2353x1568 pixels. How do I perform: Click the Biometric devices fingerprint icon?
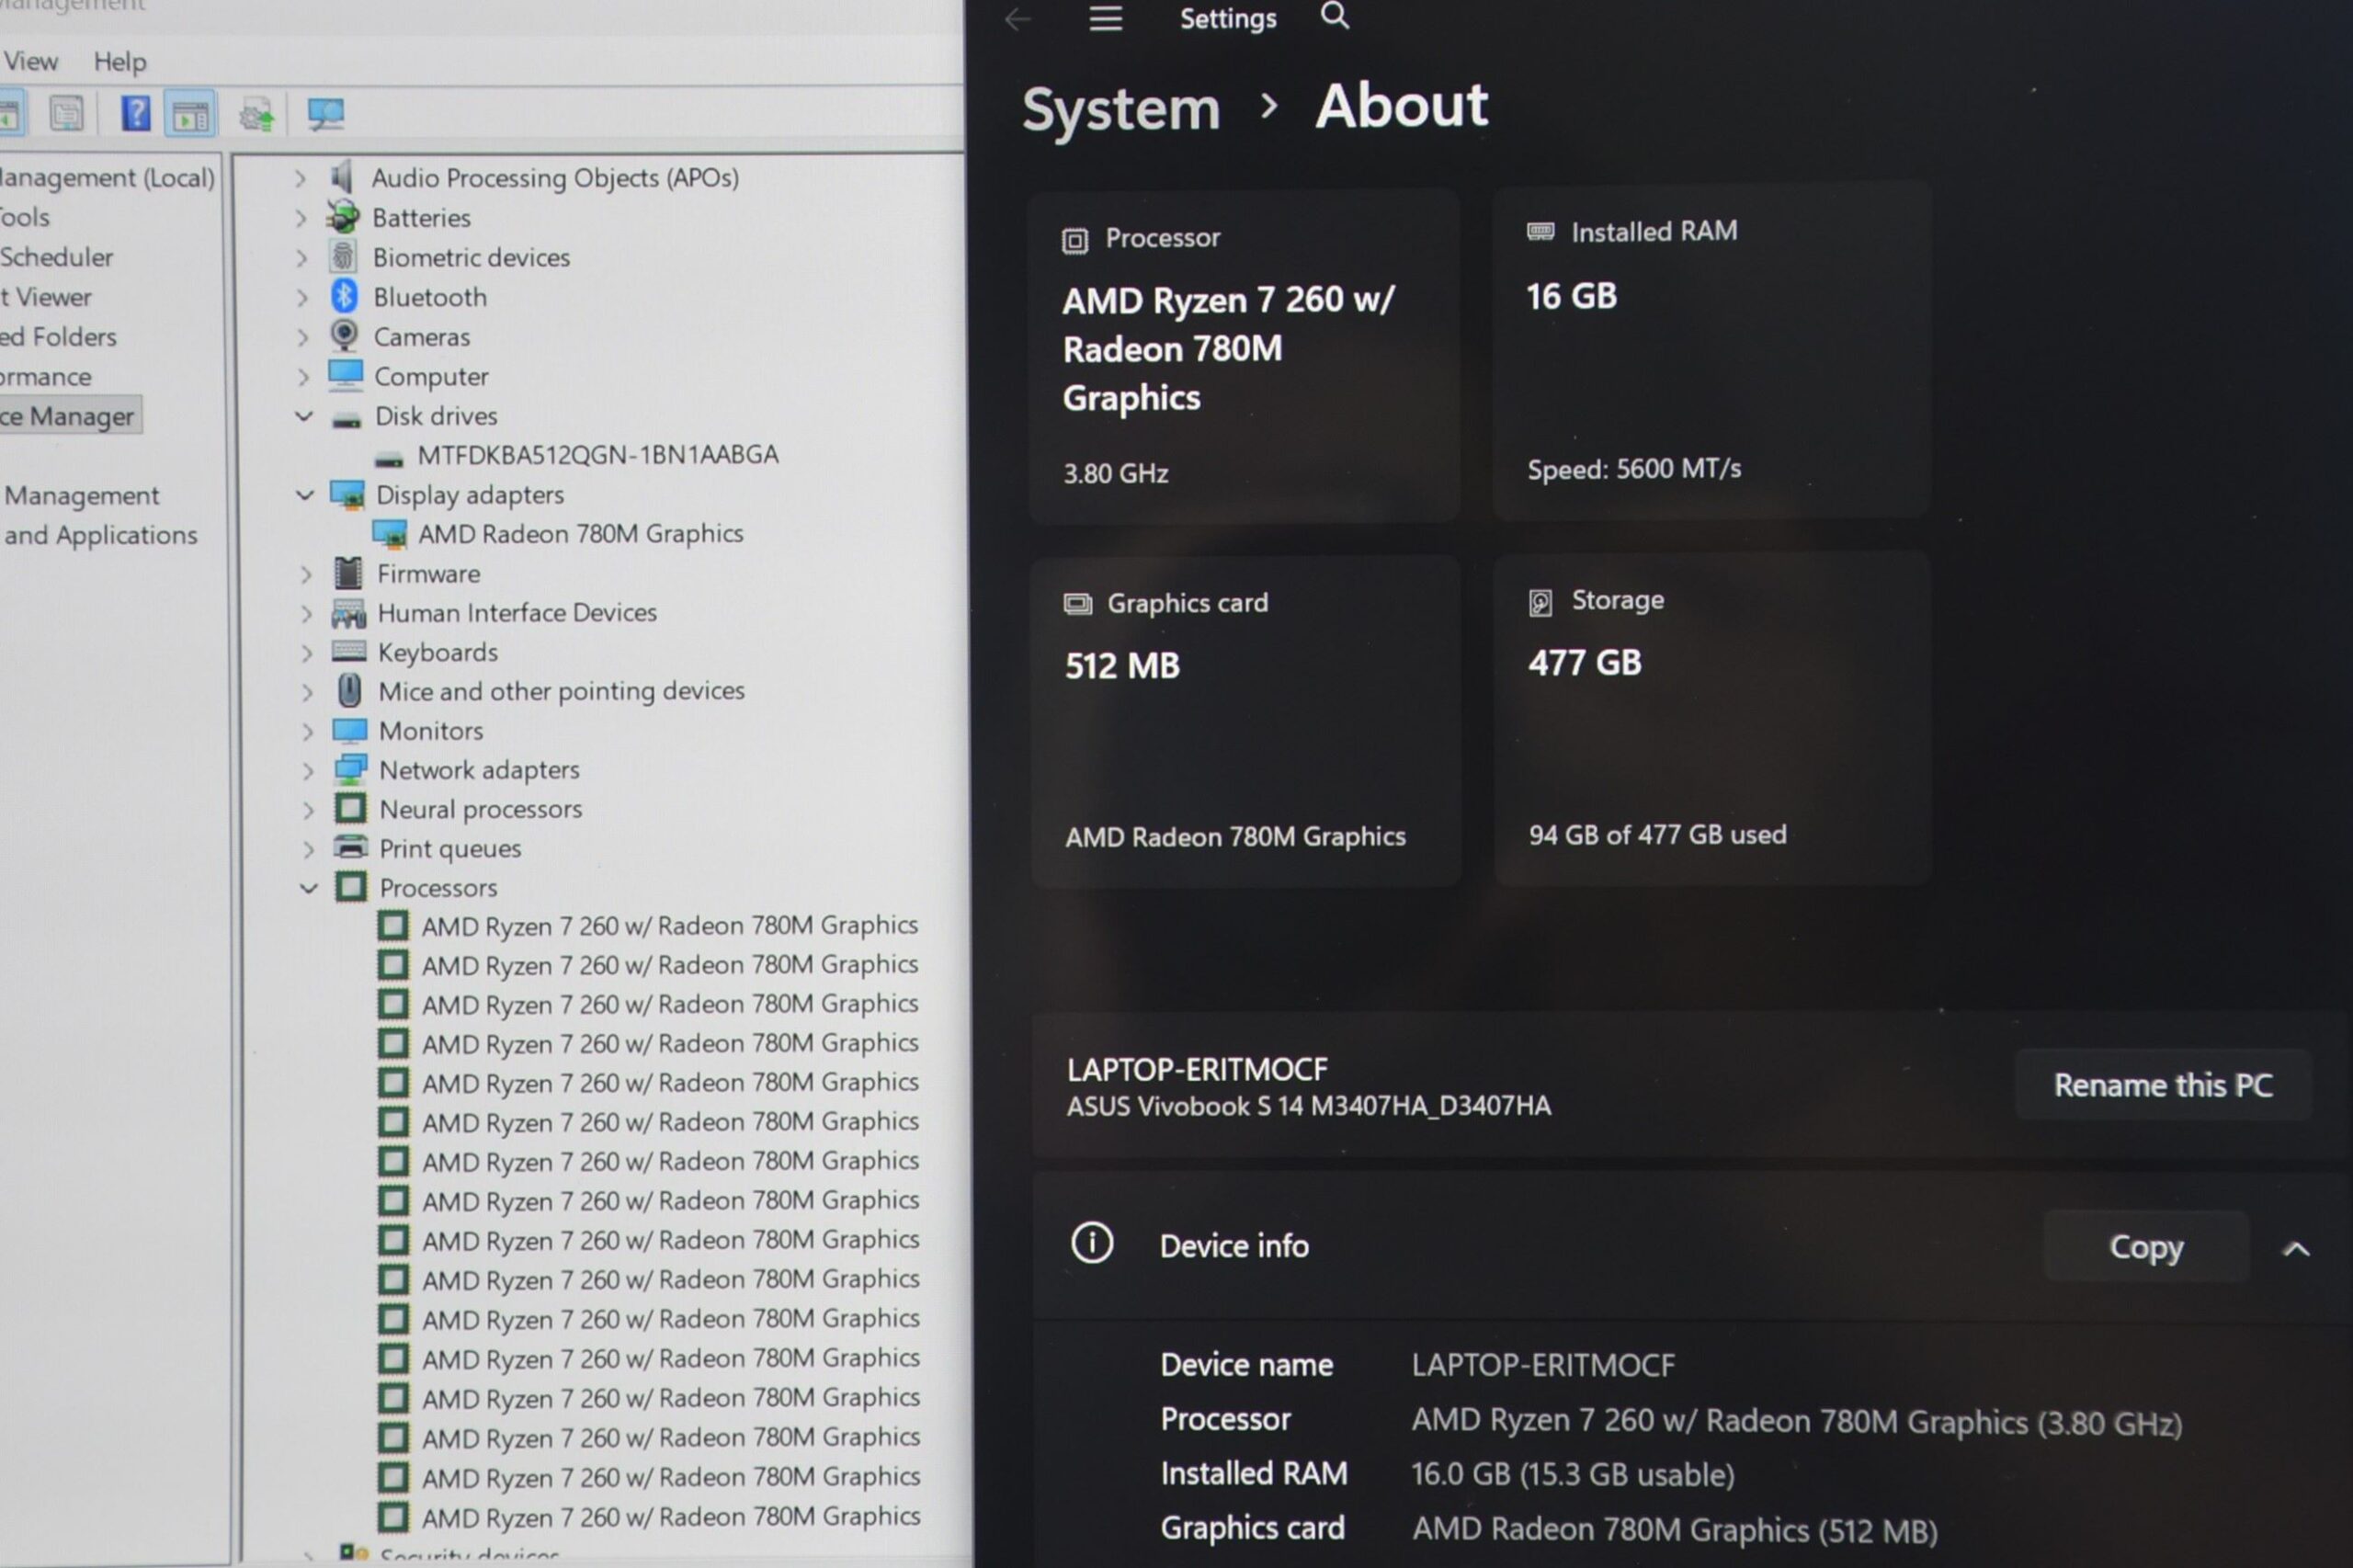[x=343, y=257]
